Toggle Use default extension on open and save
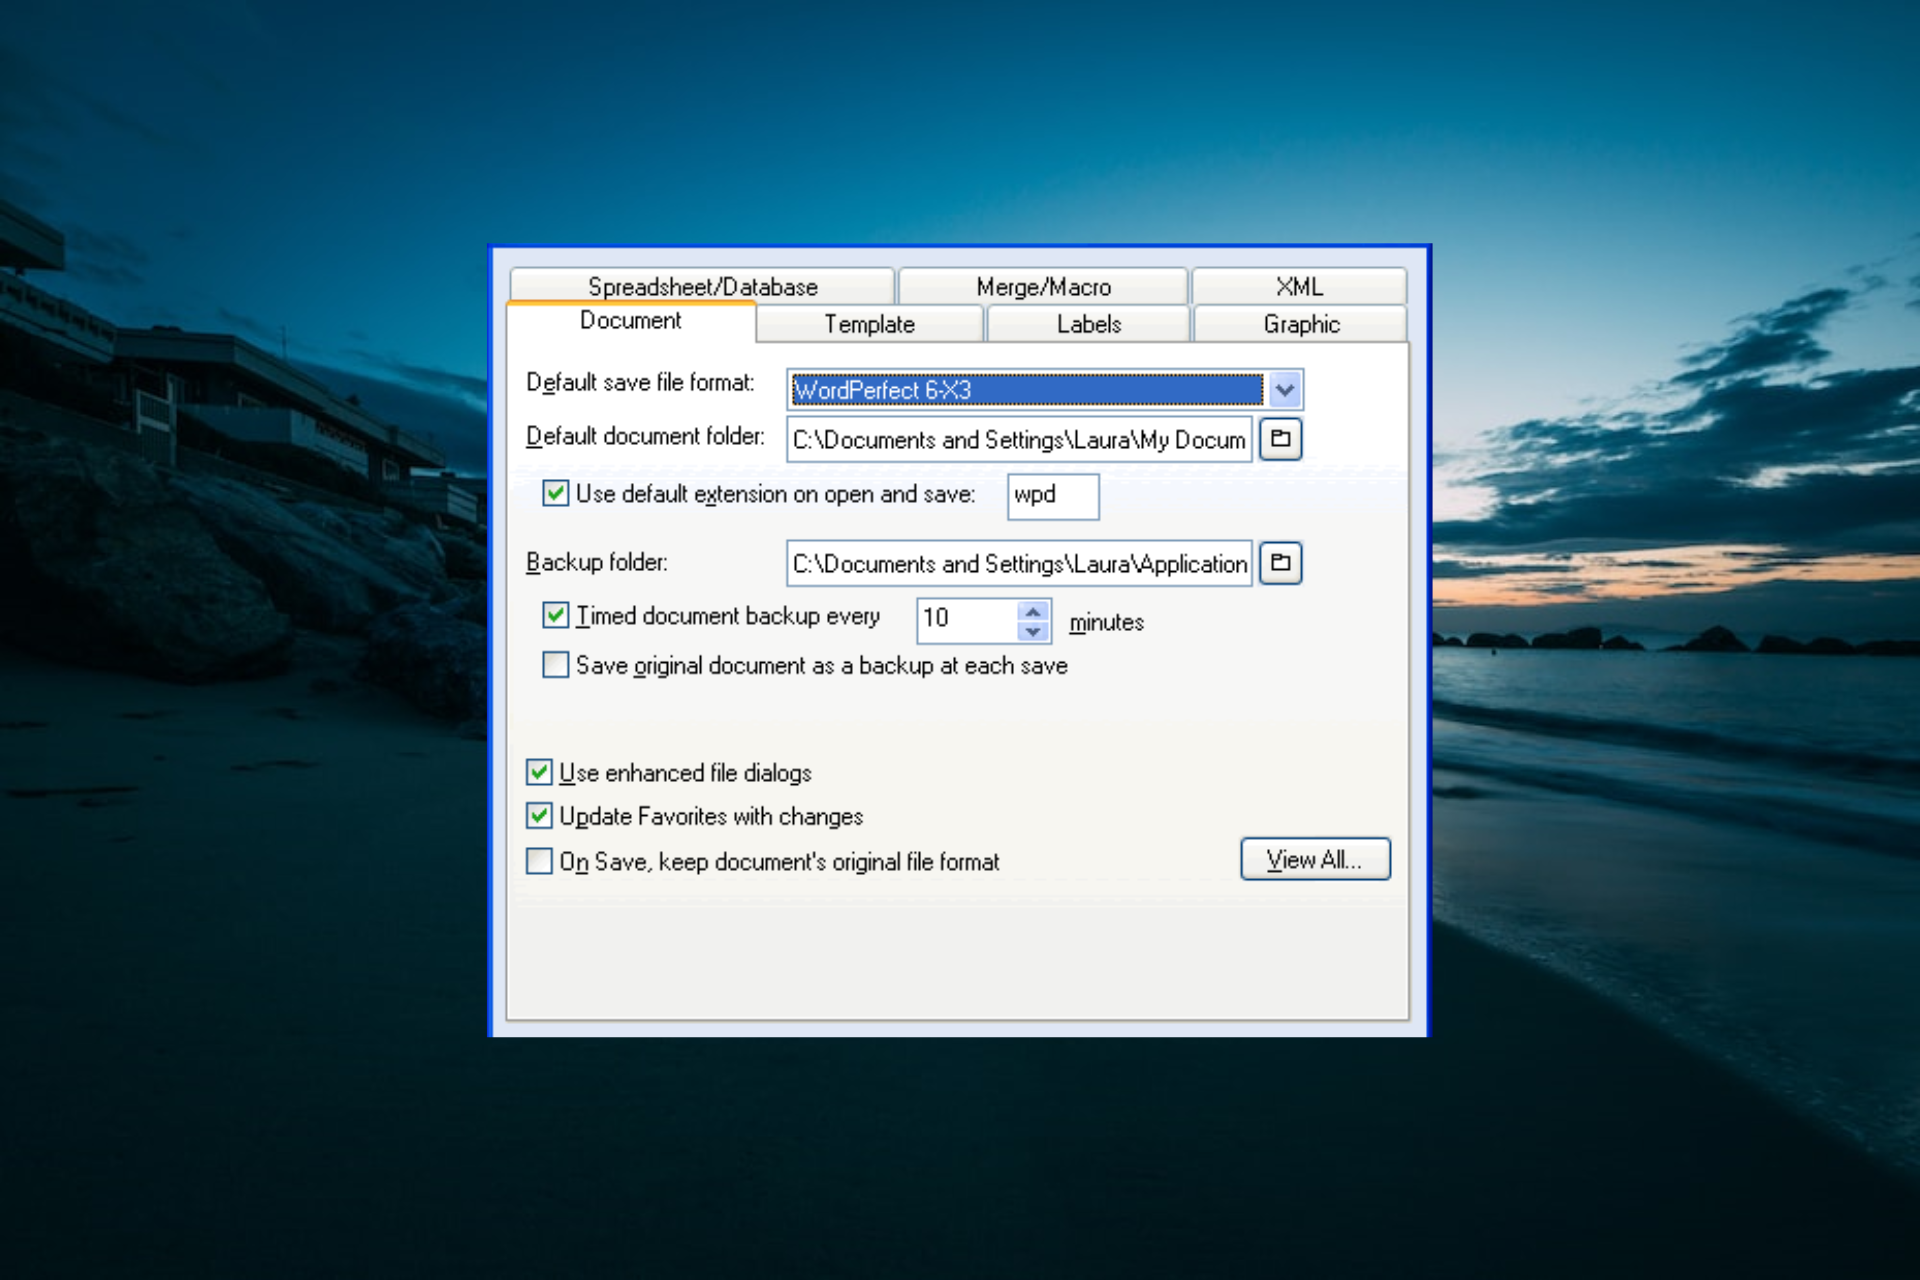Viewport: 1920px width, 1280px height. 556,494
